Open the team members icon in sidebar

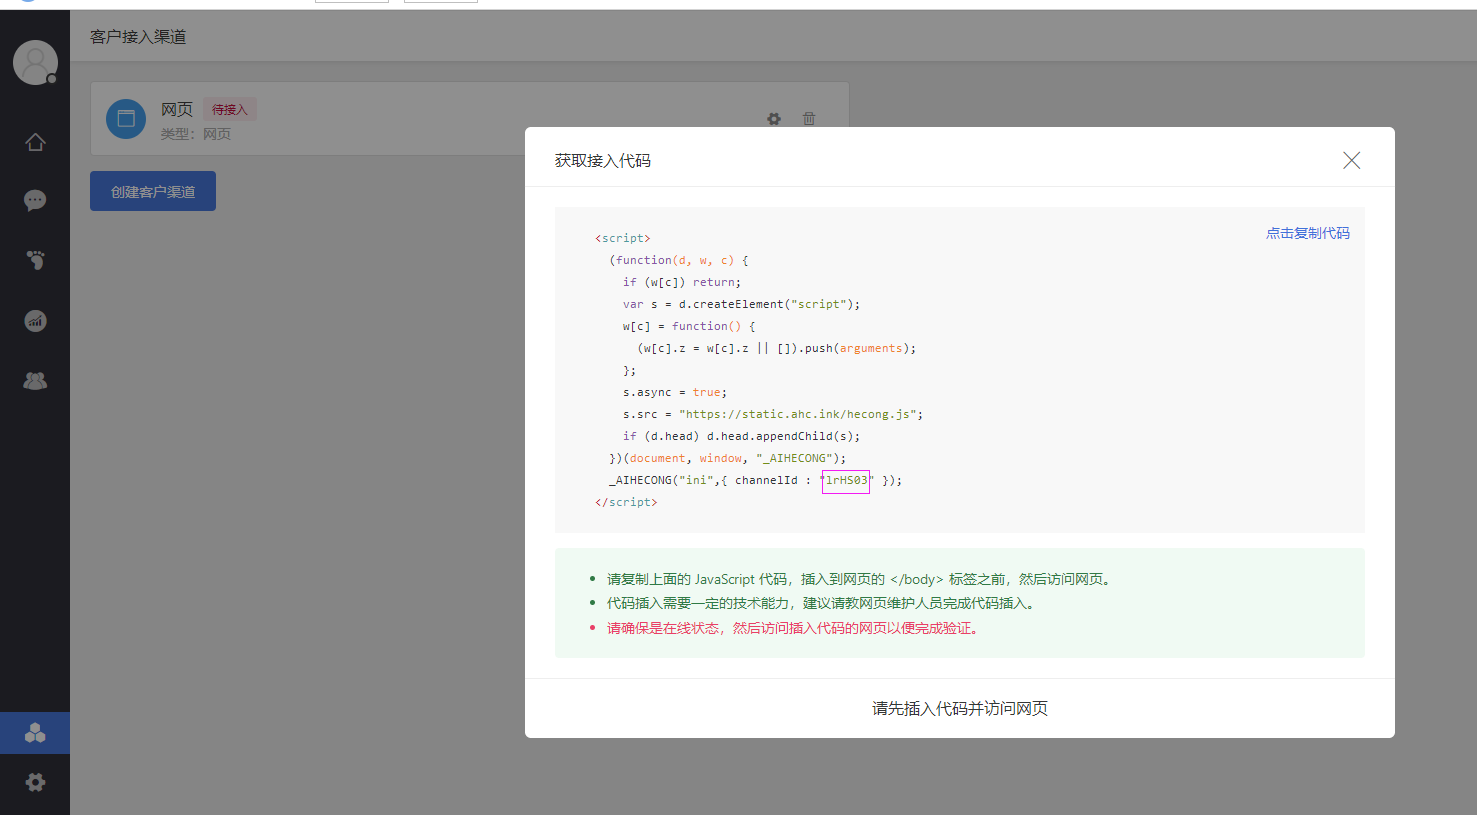35,381
